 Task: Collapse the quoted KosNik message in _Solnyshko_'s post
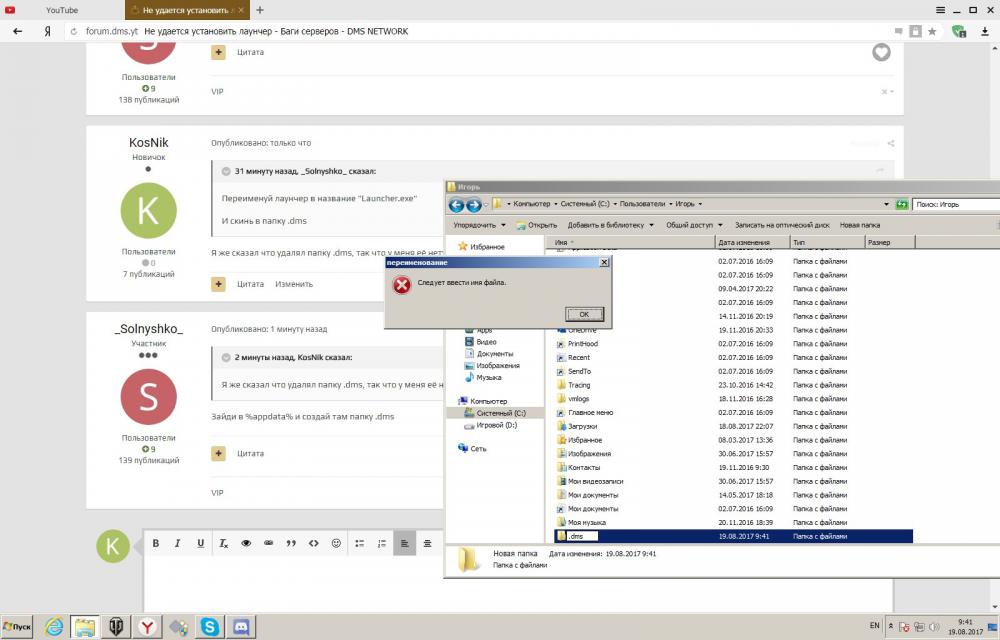coord(226,358)
